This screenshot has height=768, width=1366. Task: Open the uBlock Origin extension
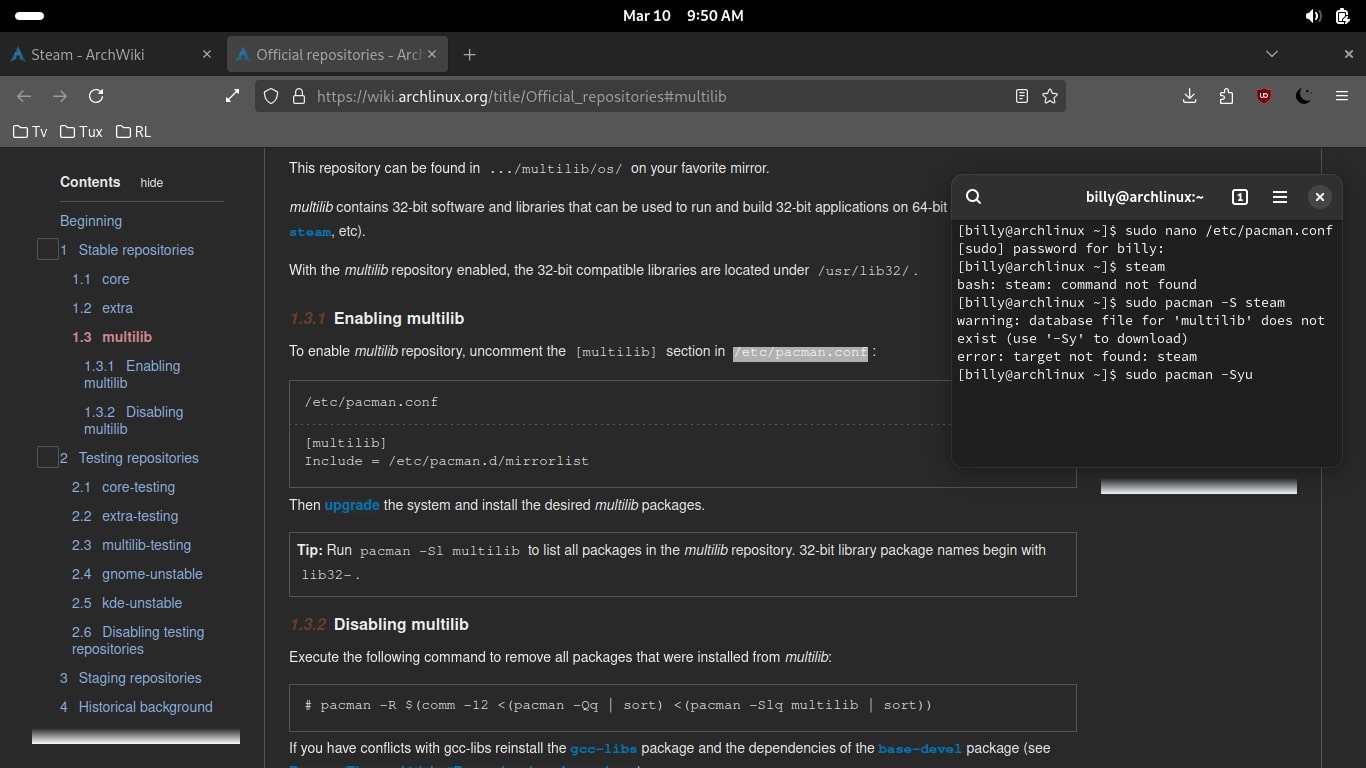(x=1264, y=96)
